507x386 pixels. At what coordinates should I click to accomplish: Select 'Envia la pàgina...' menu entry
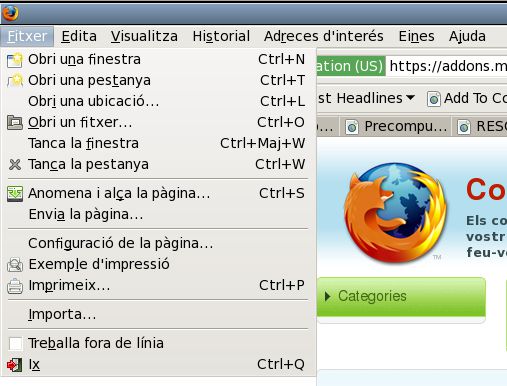(x=157, y=215)
